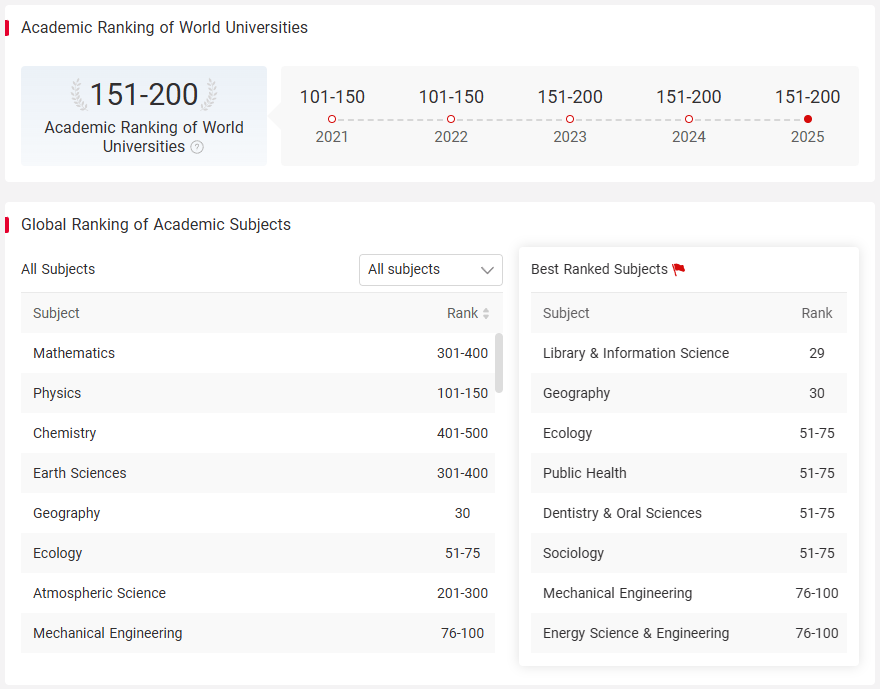Click the All Subjects label
Screen dimensions: 880x689
point(58,269)
